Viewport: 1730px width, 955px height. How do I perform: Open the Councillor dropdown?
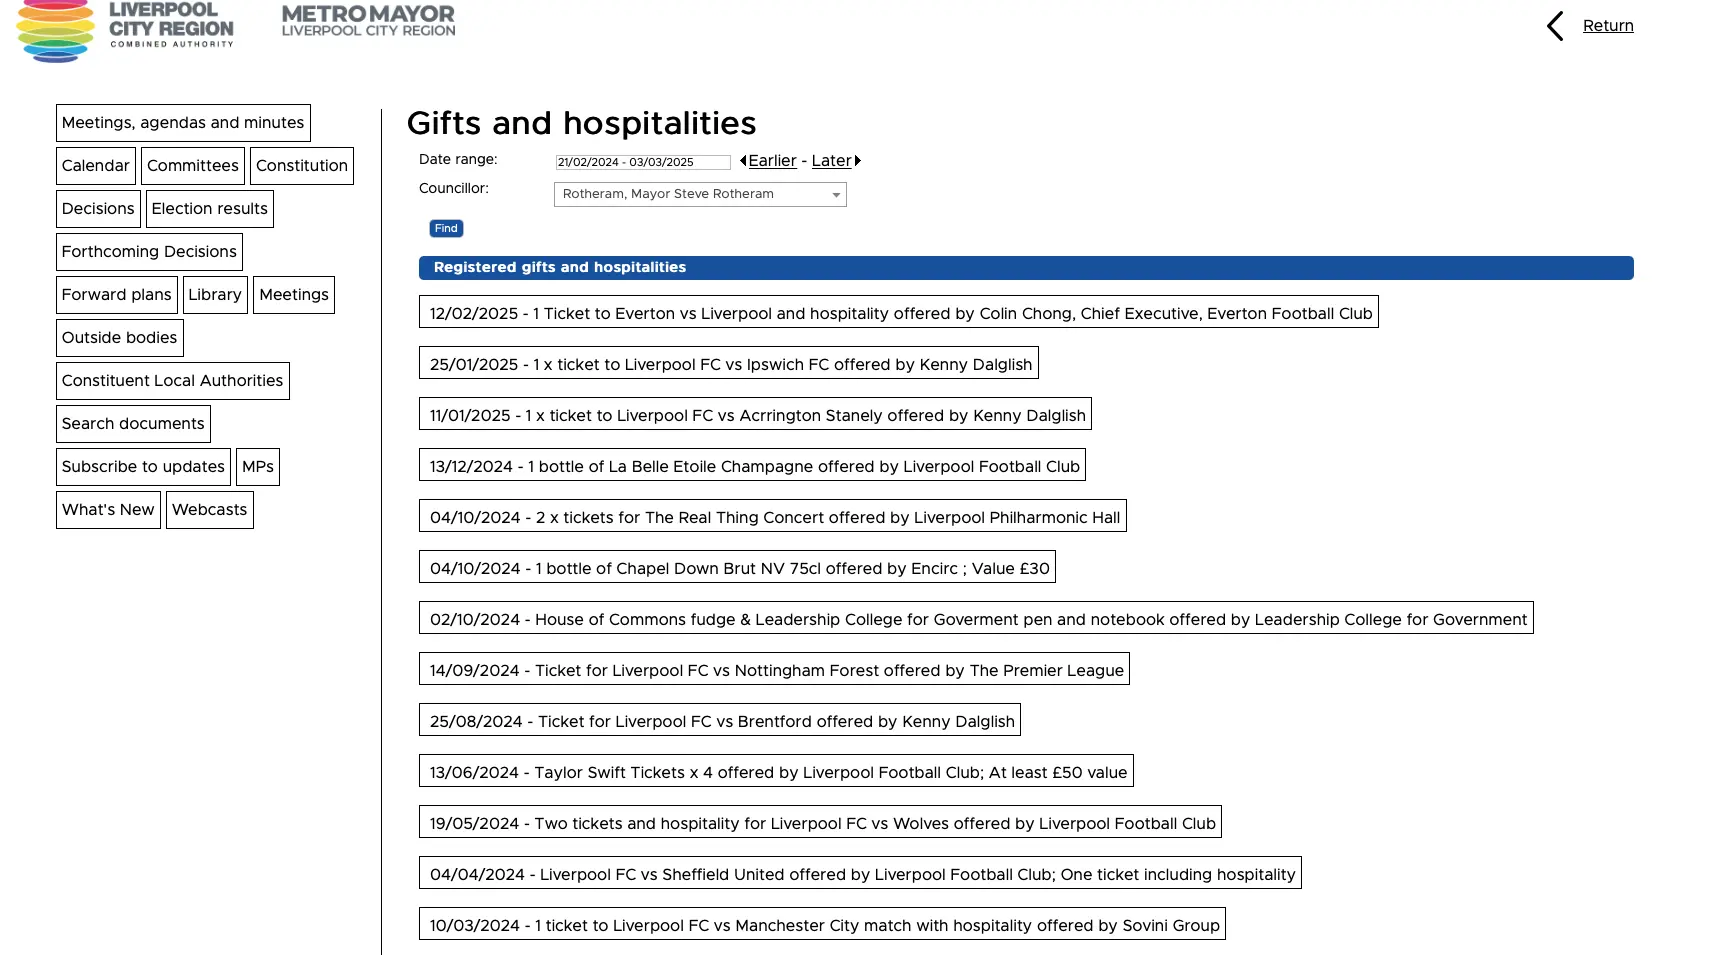pos(700,194)
